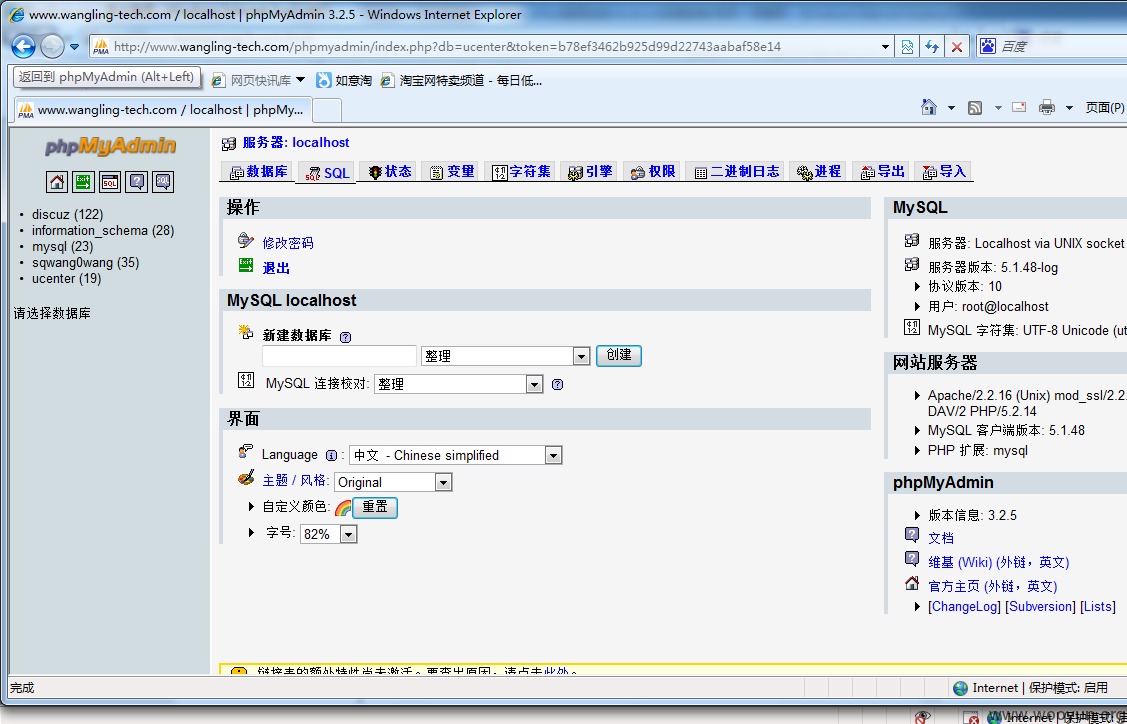Open the address bar history dropdown arrow
This screenshot has width=1127, height=724.
point(886,47)
